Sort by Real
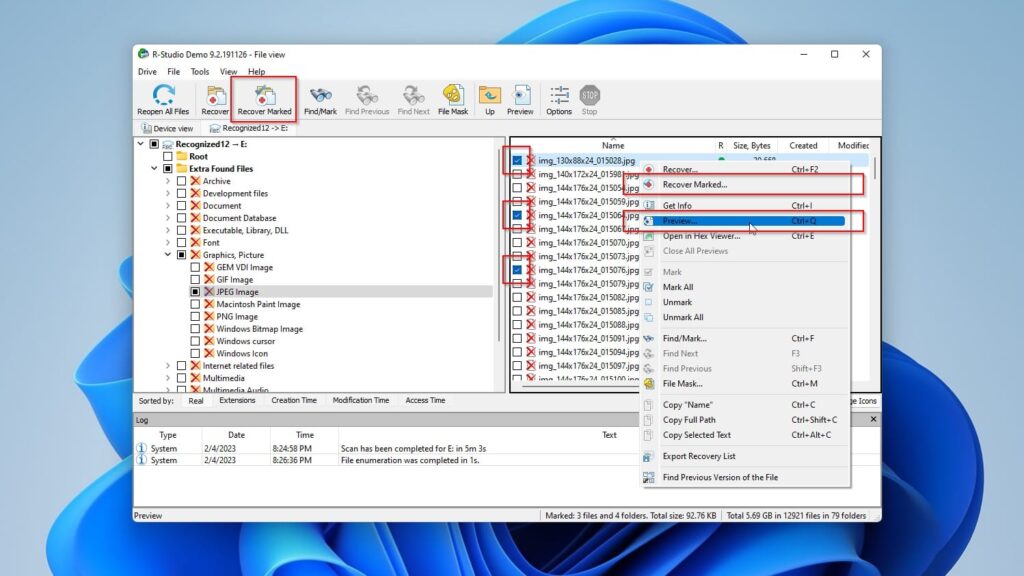Image resolution: width=1024 pixels, height=576 pixels. (x=196, y=400)
